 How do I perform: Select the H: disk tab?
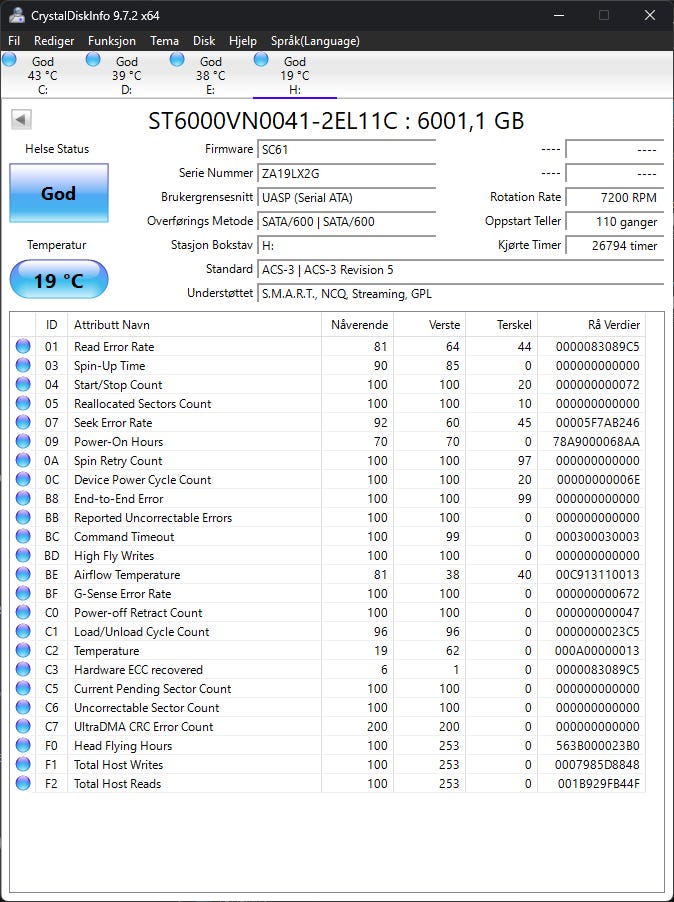point(294,75)
